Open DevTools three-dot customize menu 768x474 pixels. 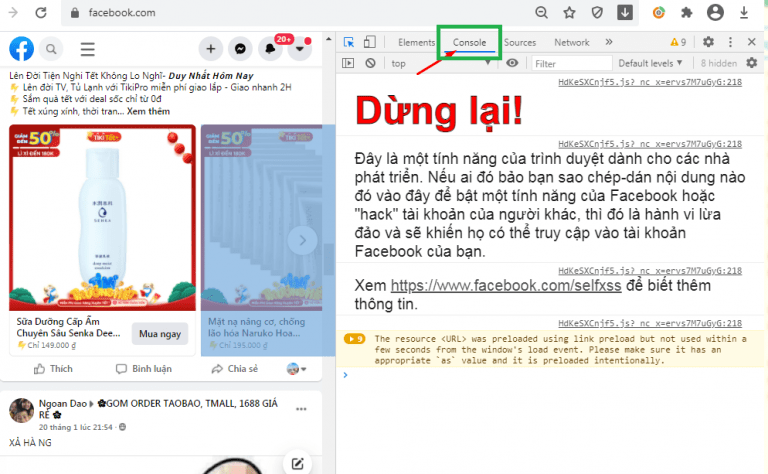[x=730, y=42]
